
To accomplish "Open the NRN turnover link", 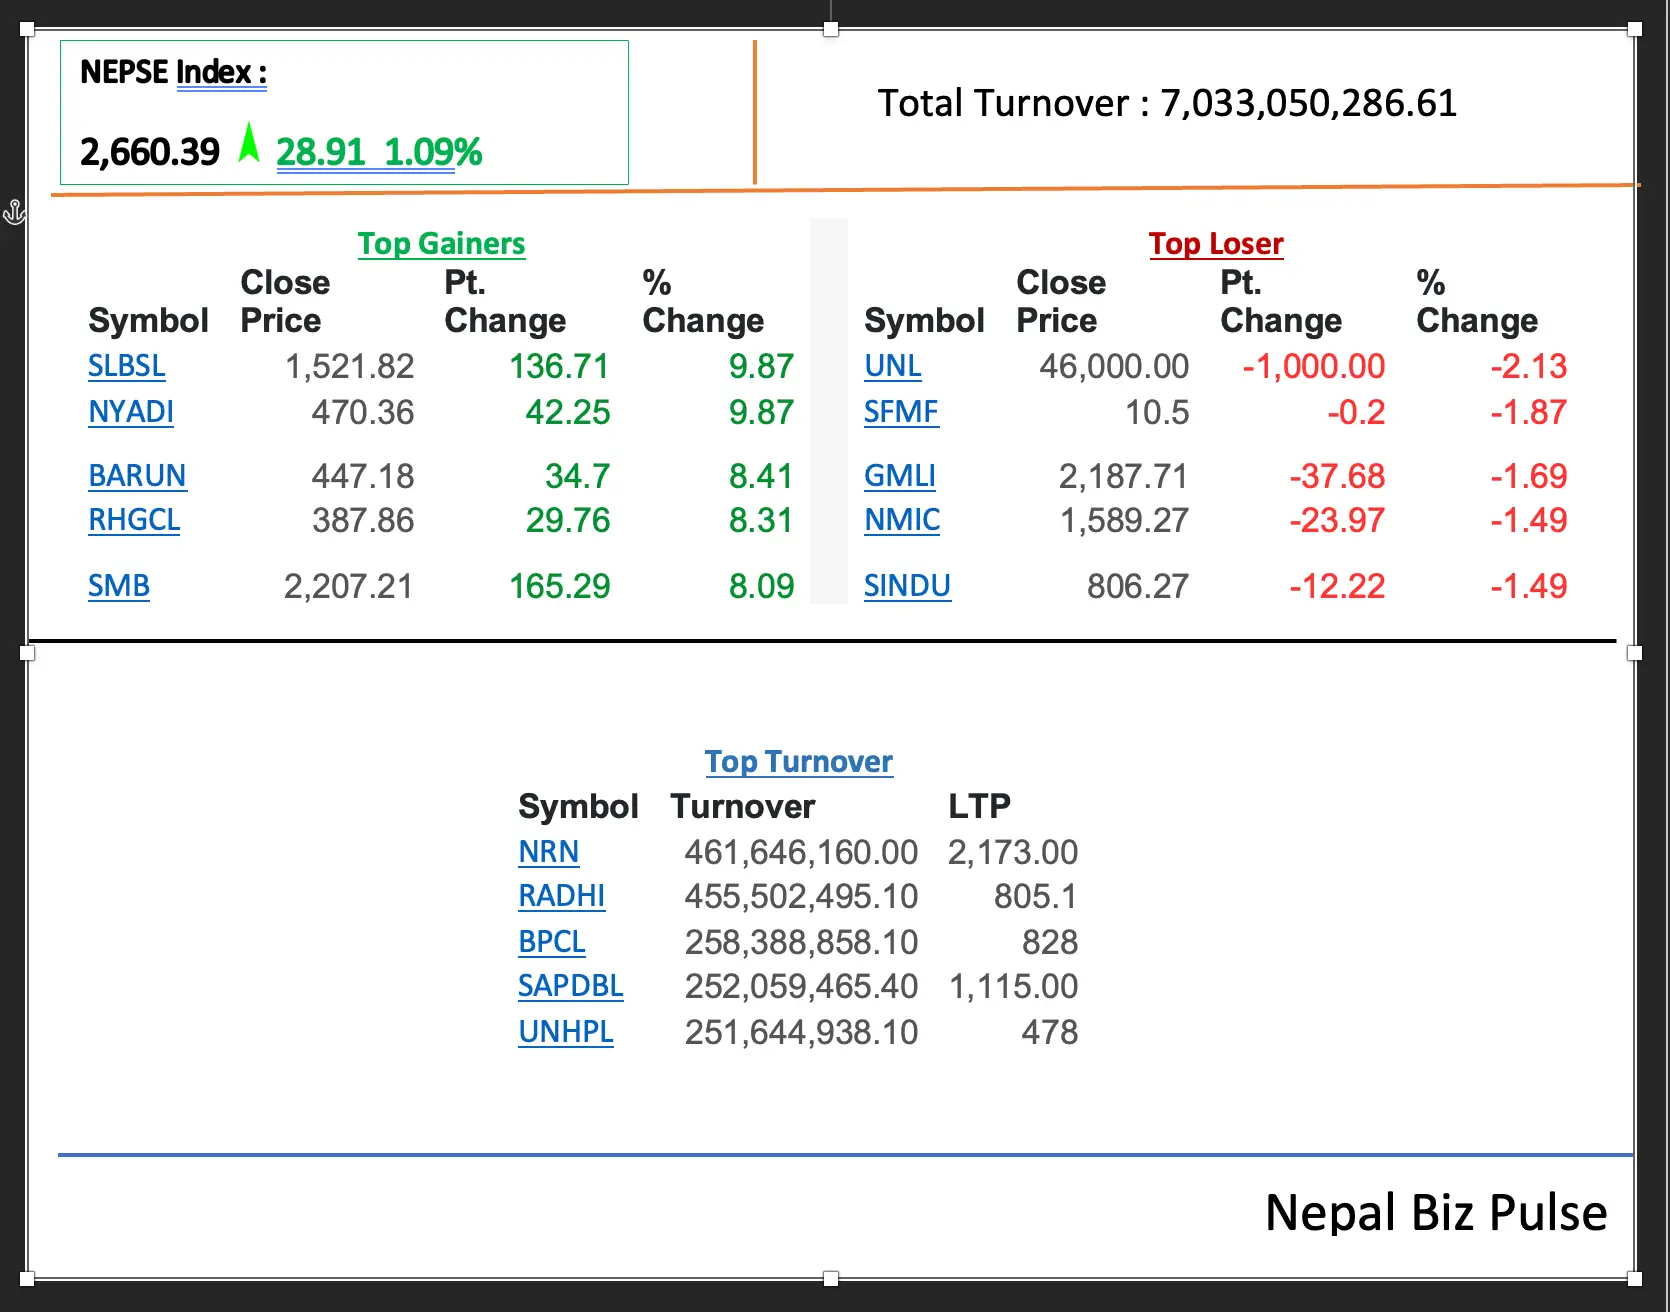I will [x=548, y=852].
